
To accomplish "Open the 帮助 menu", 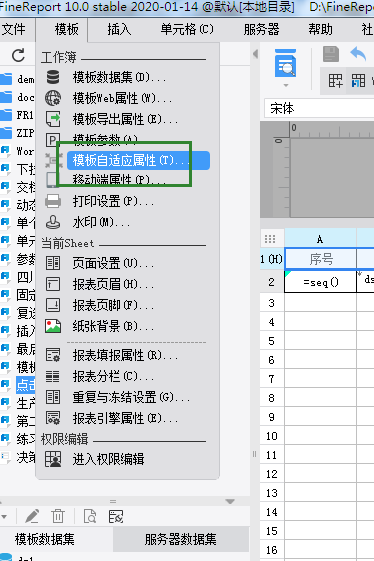I will 320,29.
